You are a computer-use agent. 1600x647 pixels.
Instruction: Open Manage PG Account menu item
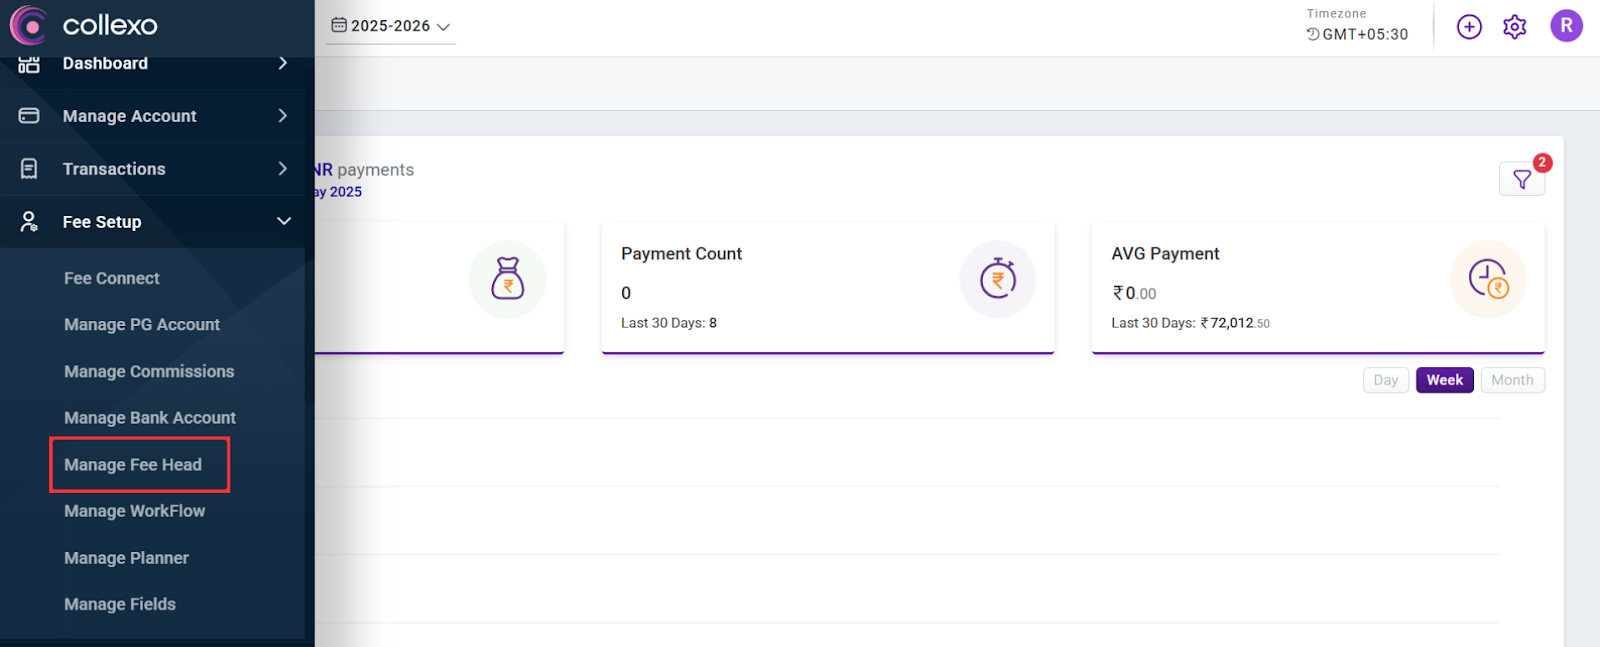(x=142, y=325)
